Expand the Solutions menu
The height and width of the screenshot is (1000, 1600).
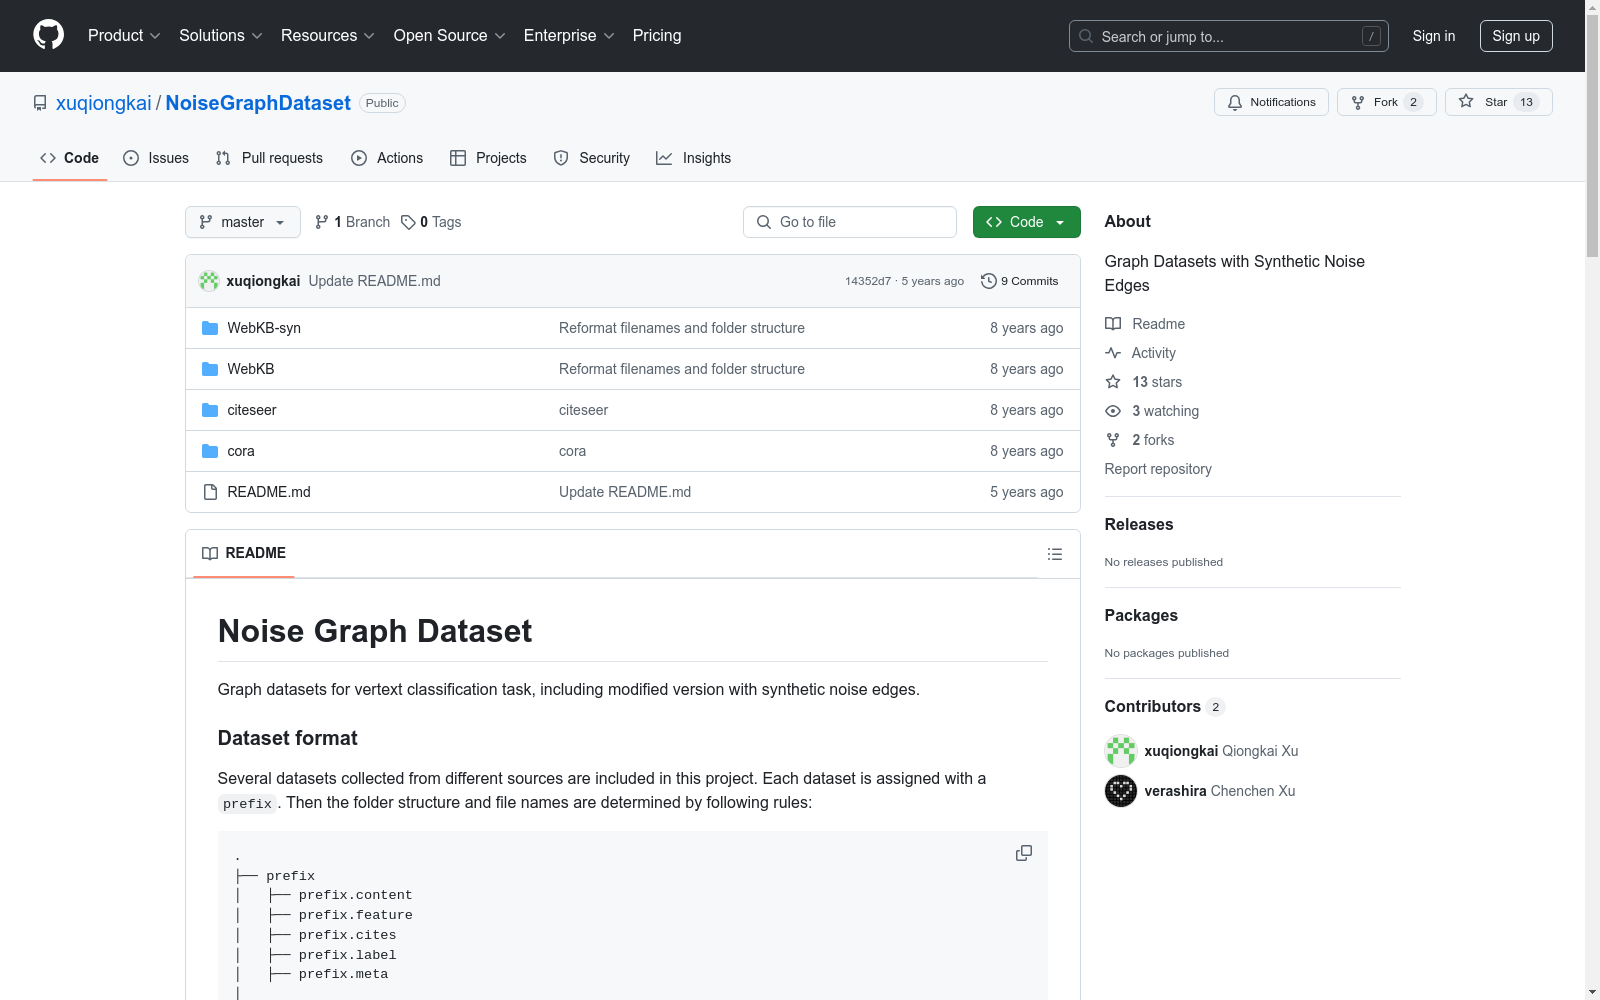click(221, 36)
